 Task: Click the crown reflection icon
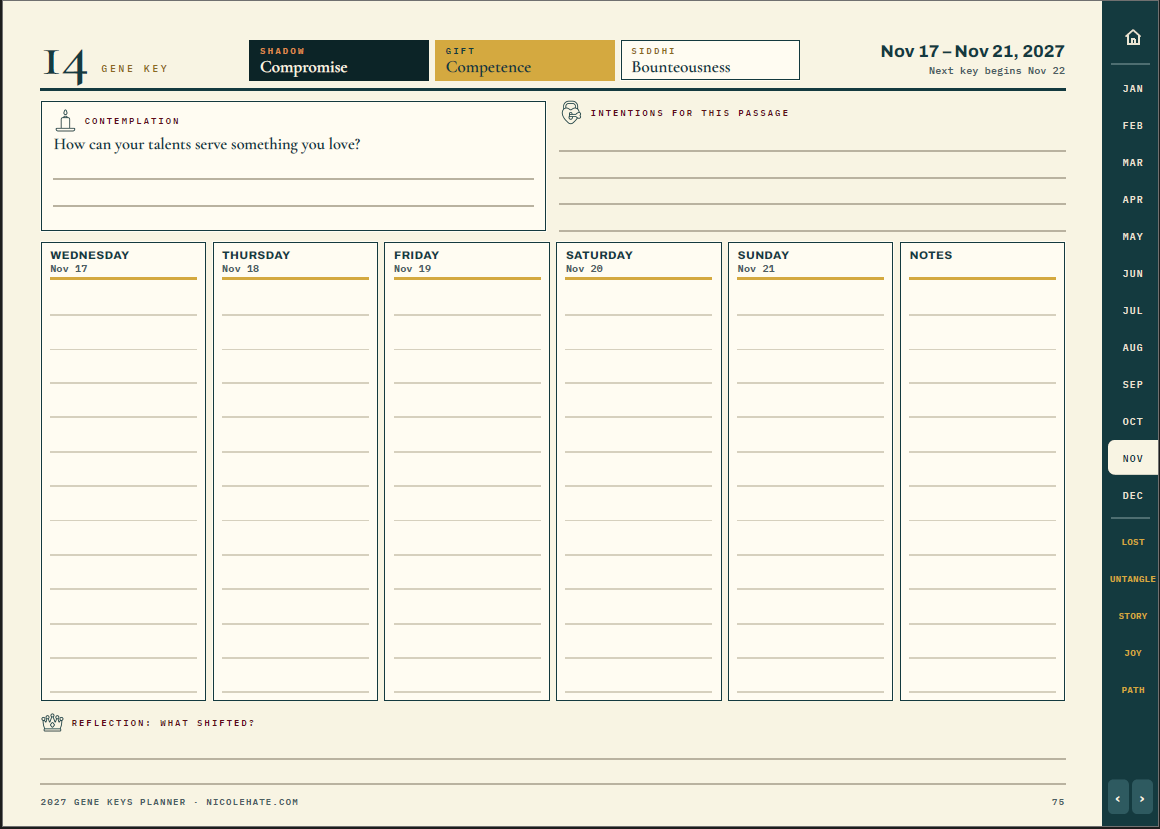click(x=53, y=723)
